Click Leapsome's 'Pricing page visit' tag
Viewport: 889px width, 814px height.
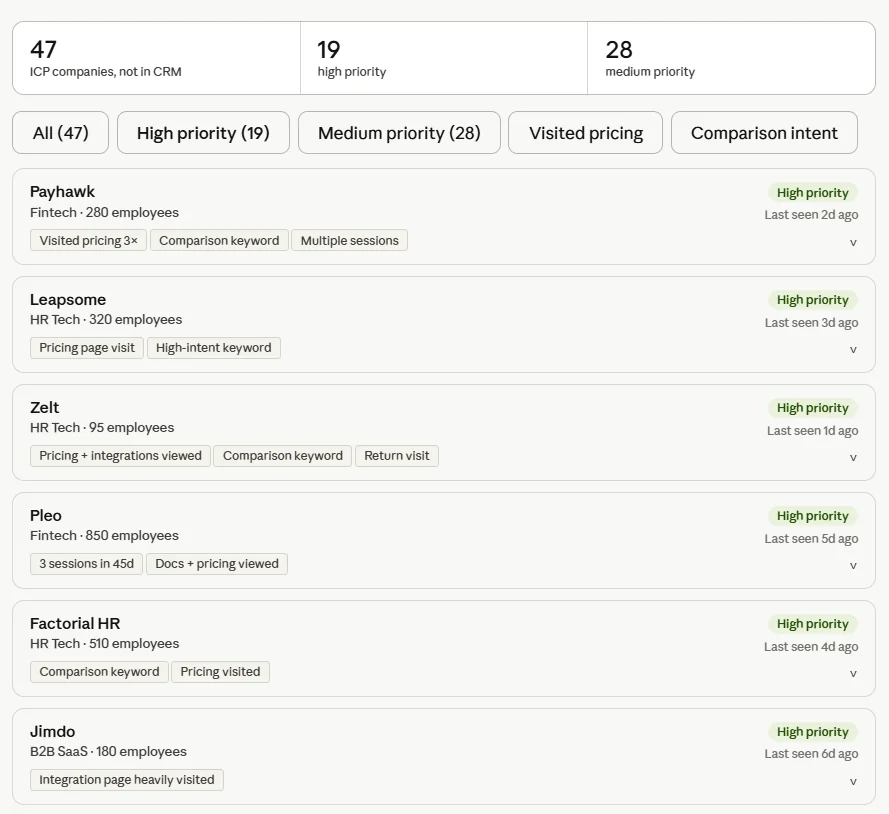[87, 347]
